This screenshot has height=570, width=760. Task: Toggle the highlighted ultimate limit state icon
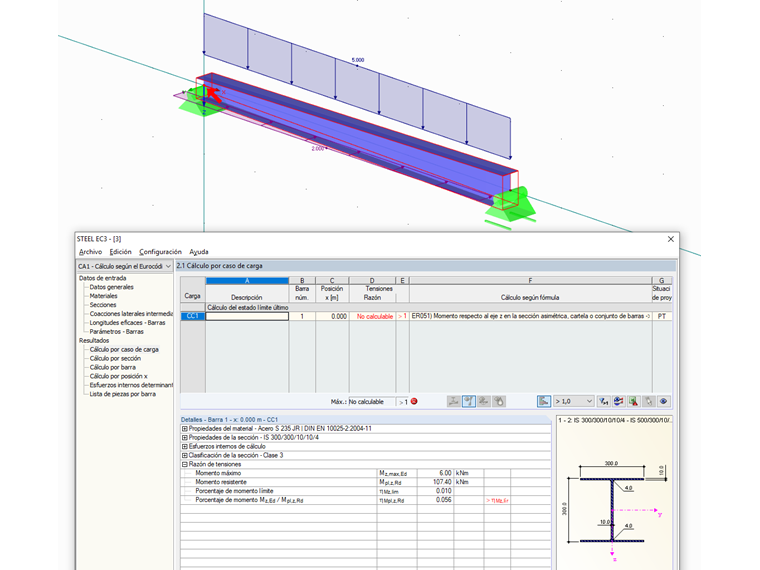pyautogui.click(x=469, y=401)
